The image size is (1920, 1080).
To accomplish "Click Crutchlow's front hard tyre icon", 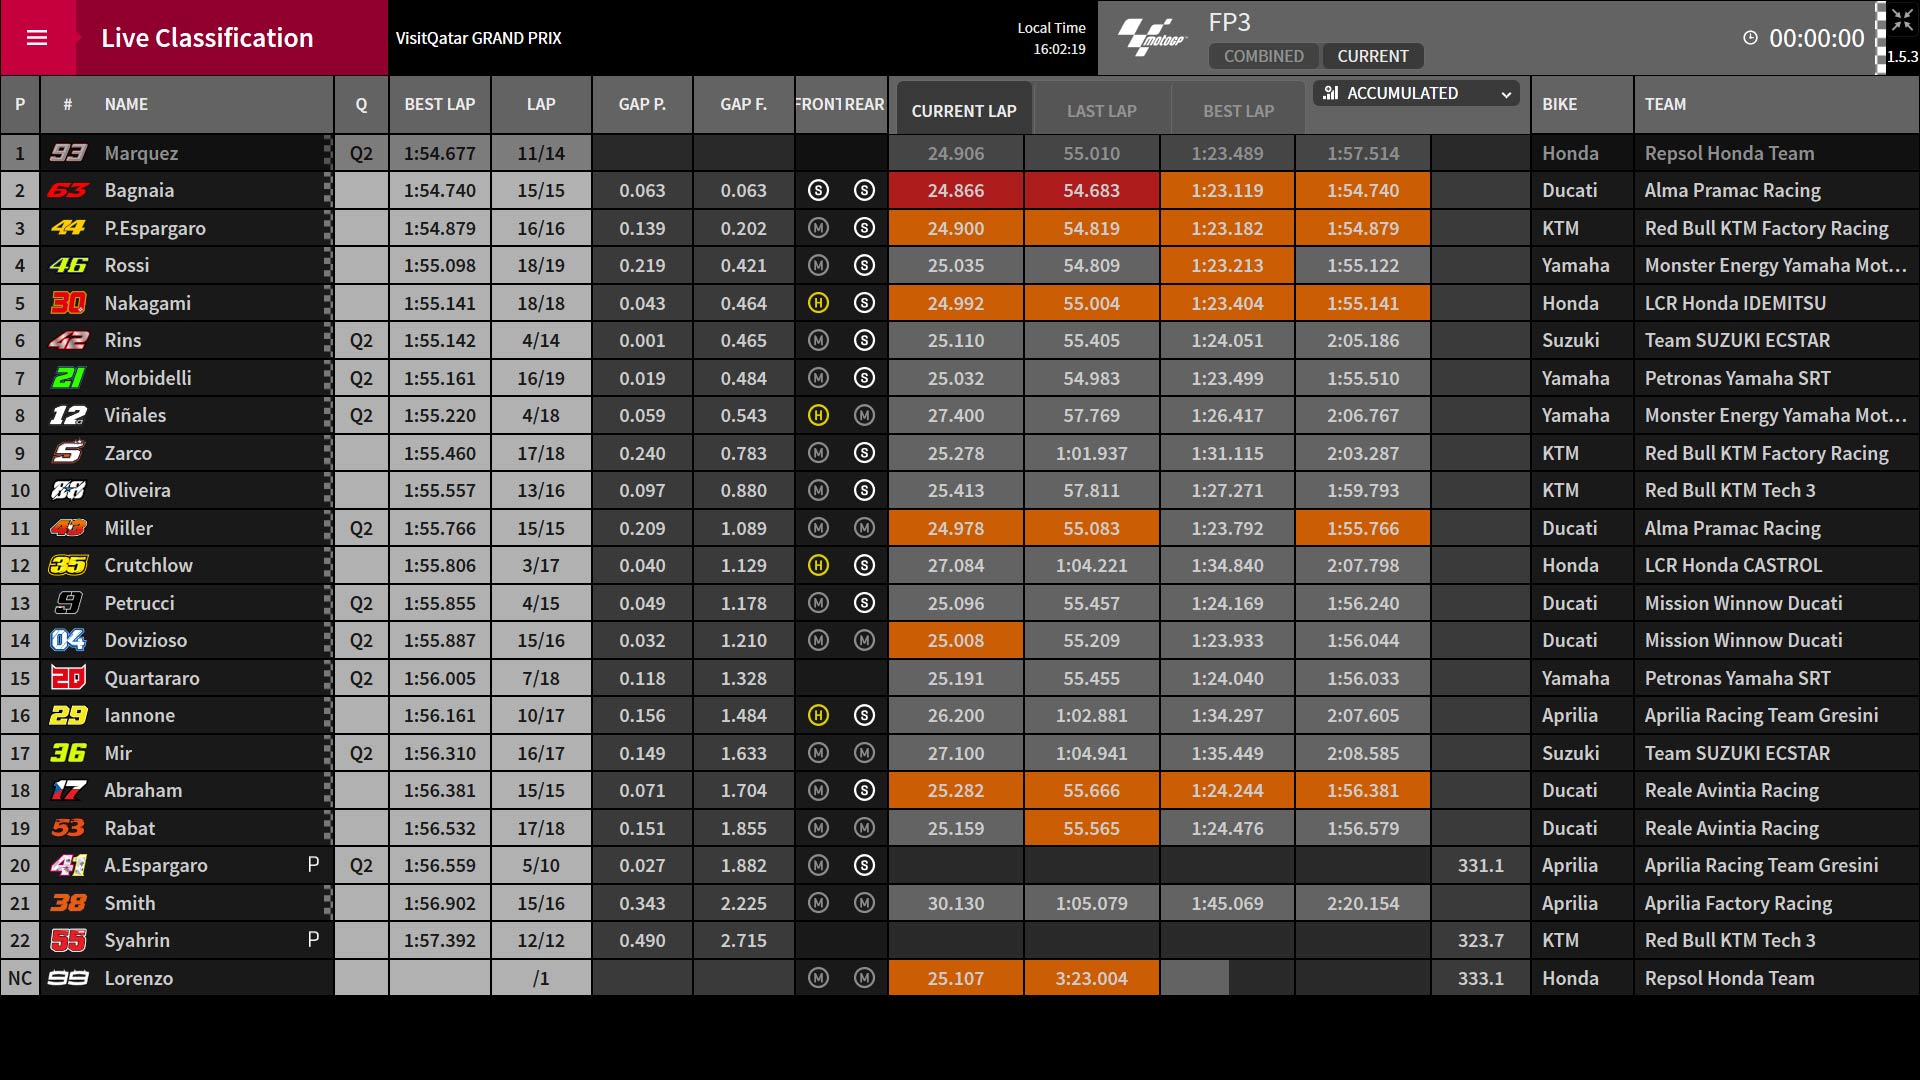I will (818, 565).
